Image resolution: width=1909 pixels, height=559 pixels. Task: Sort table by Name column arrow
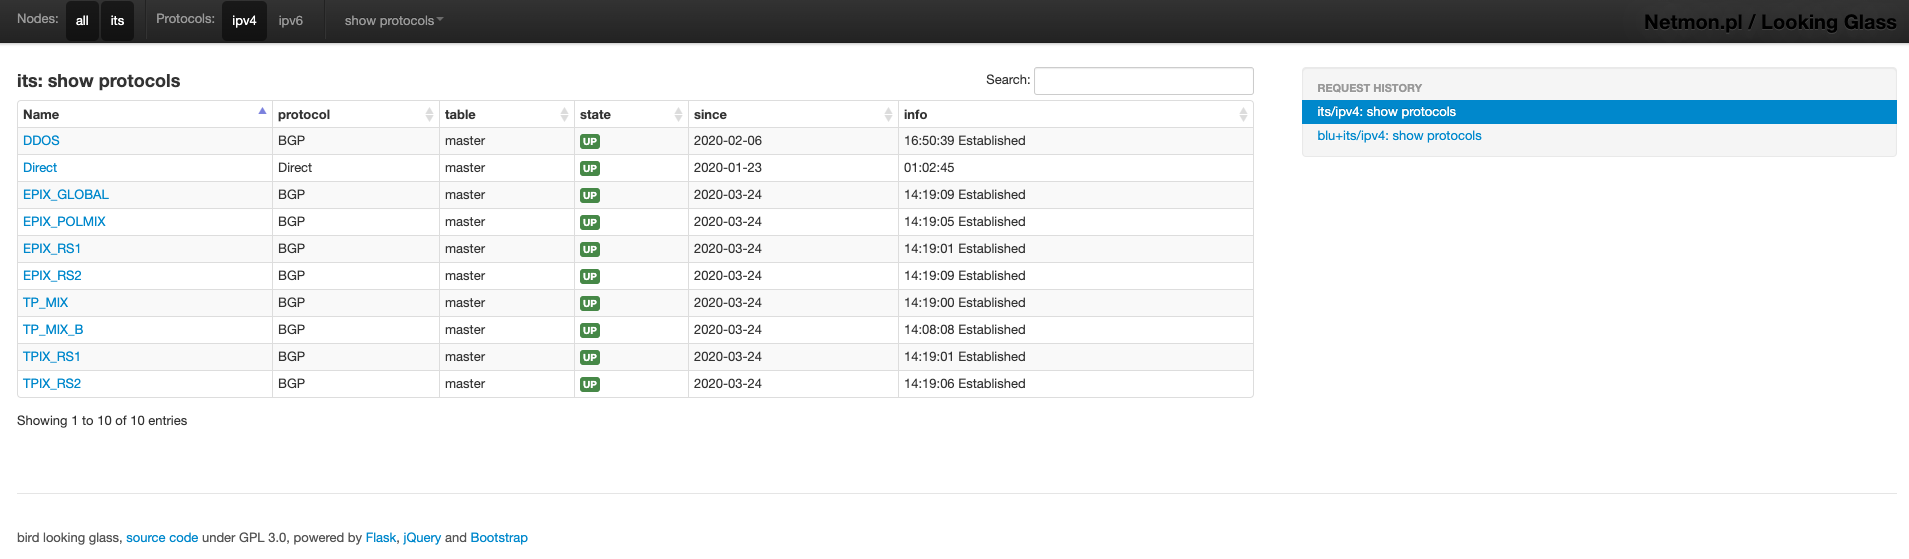(x=262, y=112)
